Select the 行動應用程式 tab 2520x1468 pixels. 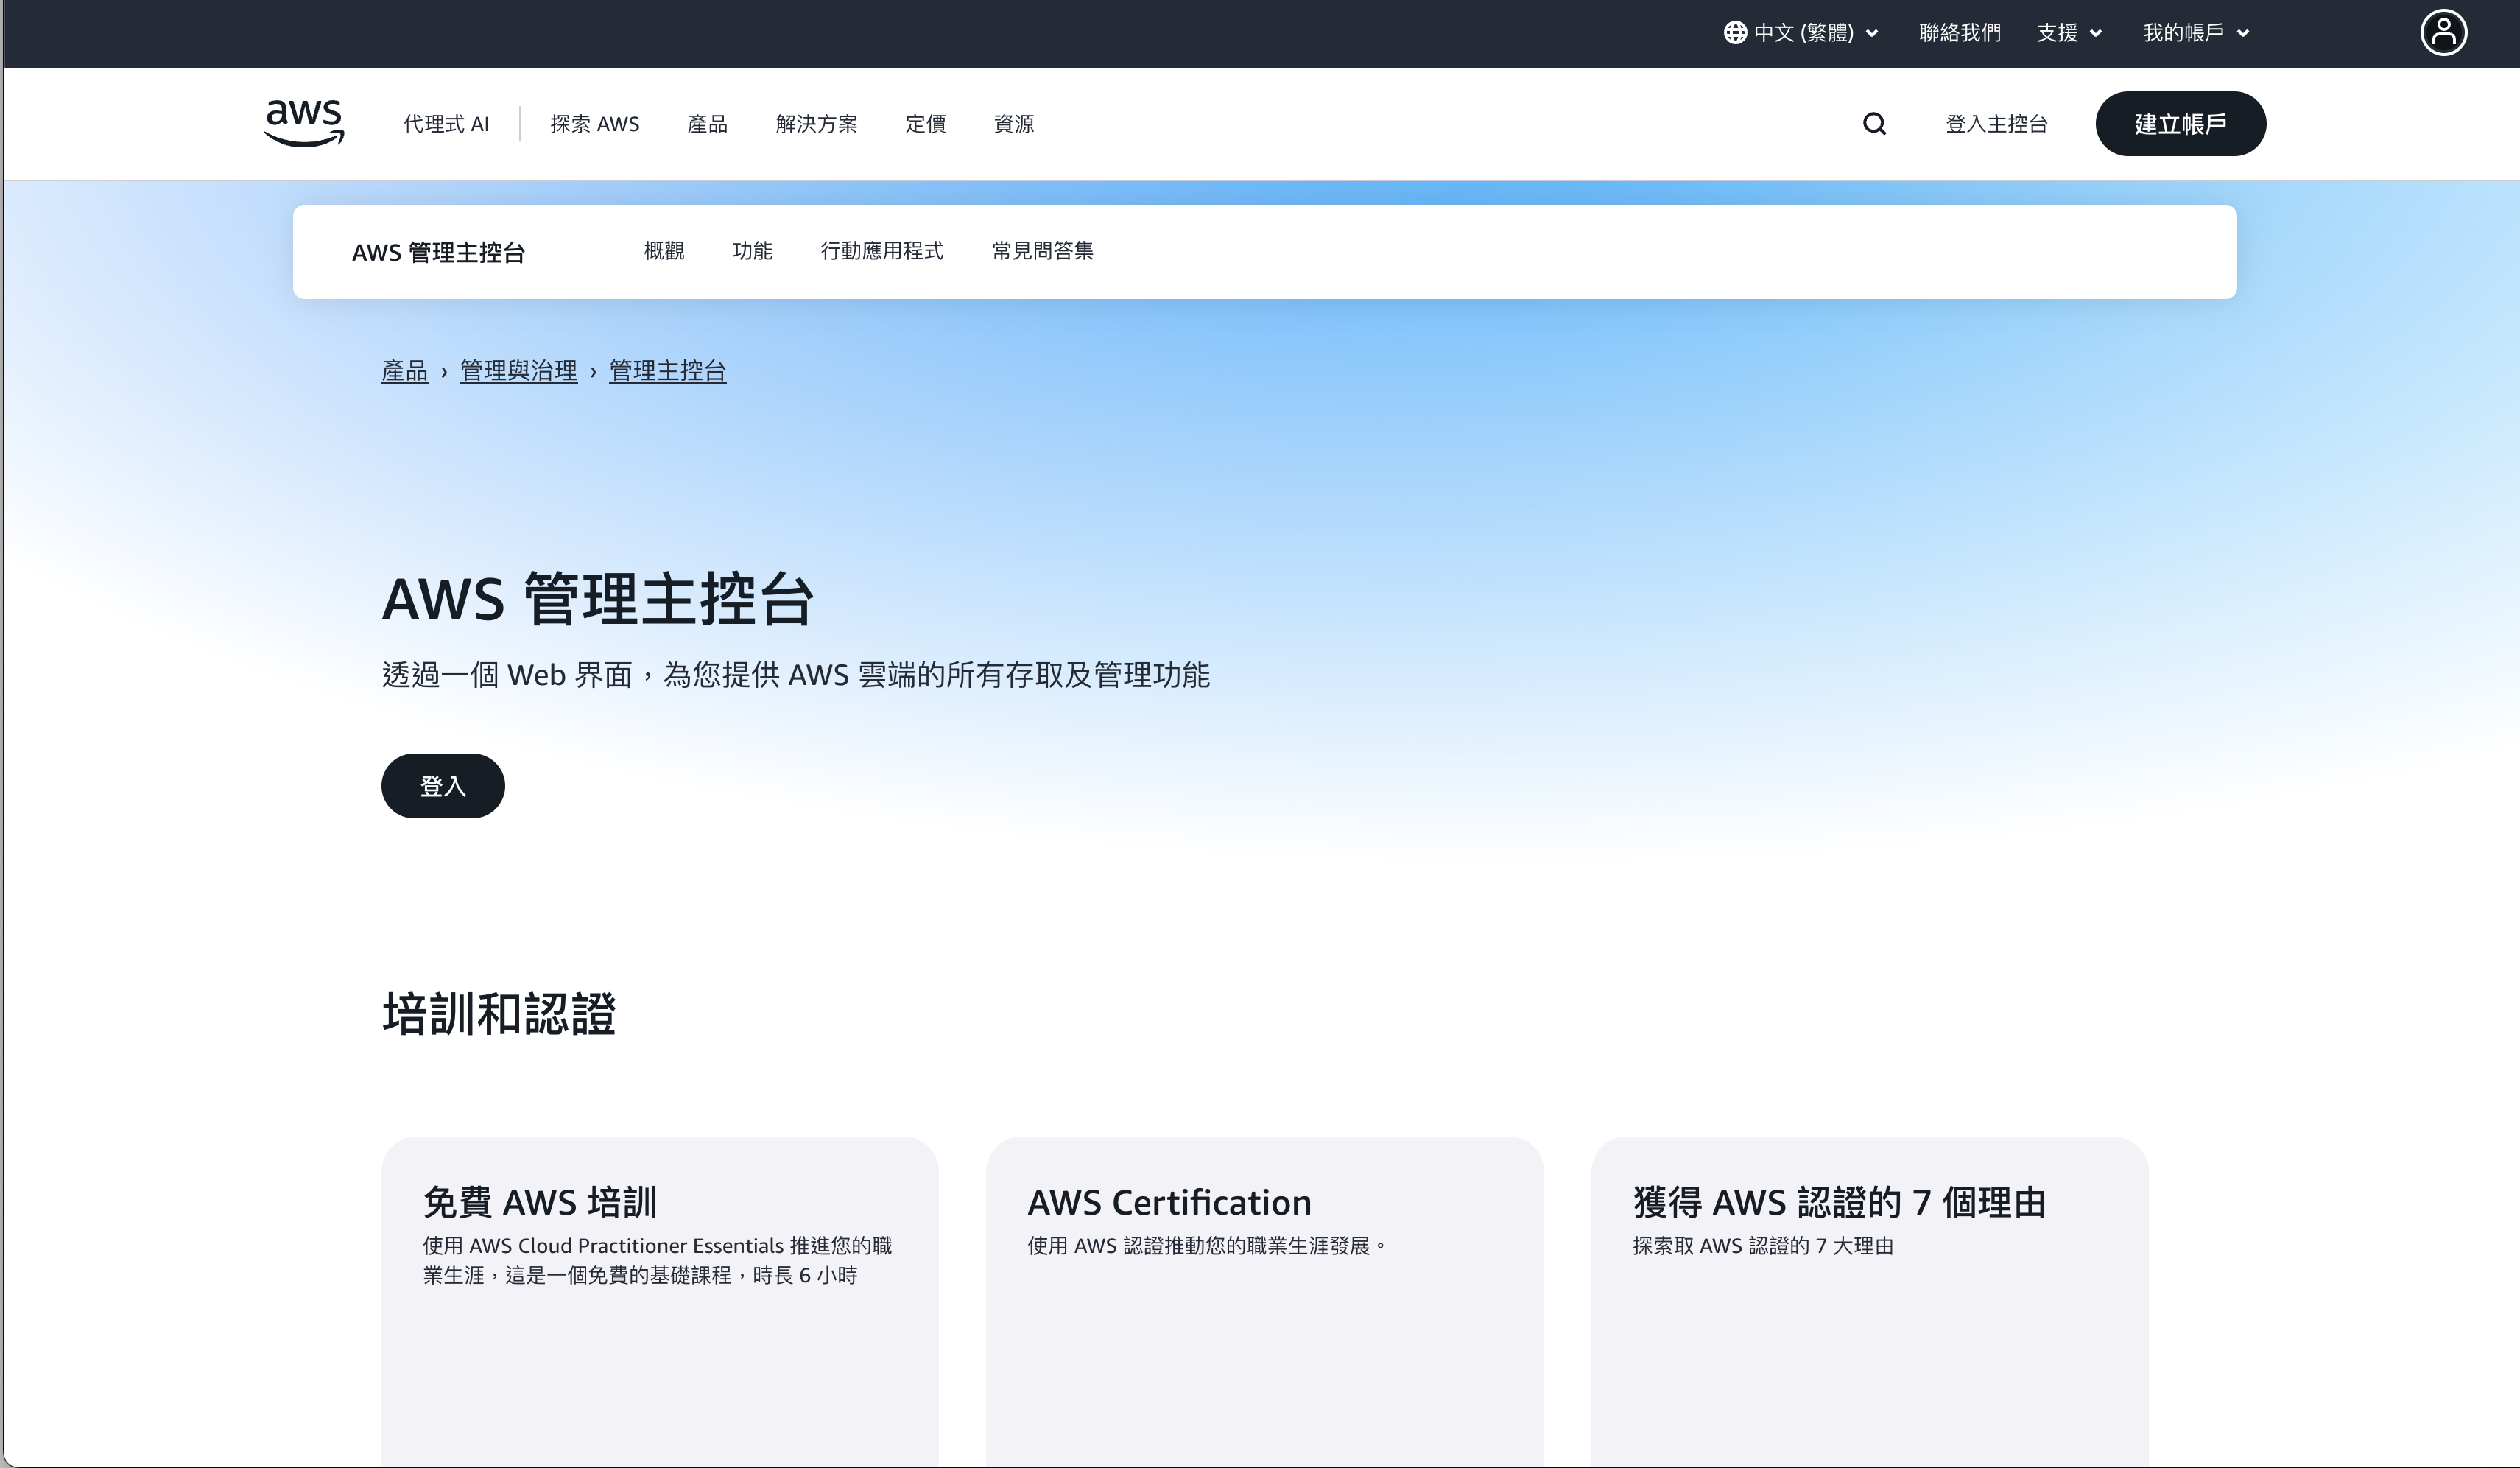[x=881, y=251]
